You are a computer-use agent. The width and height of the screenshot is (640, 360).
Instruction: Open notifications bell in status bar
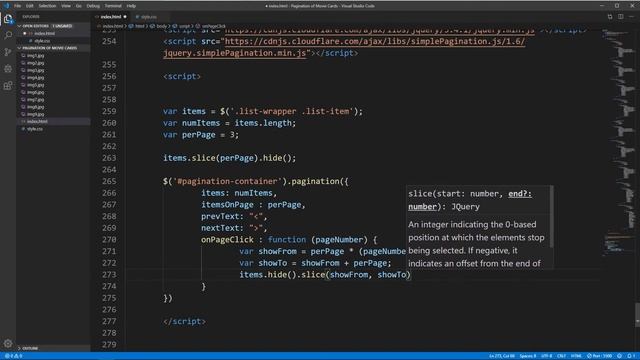pyautogui.click(x=630, y=356)
